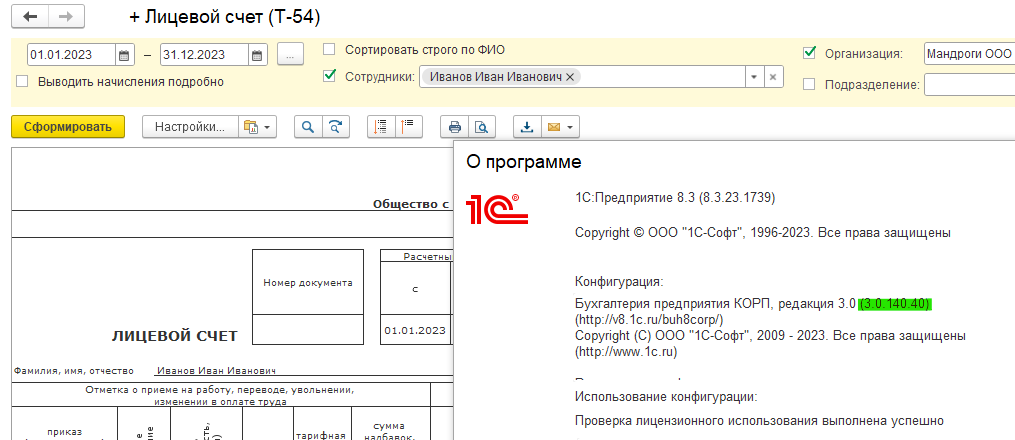Click the Find next icon
Screen dimensions: 1015x440
335,127
